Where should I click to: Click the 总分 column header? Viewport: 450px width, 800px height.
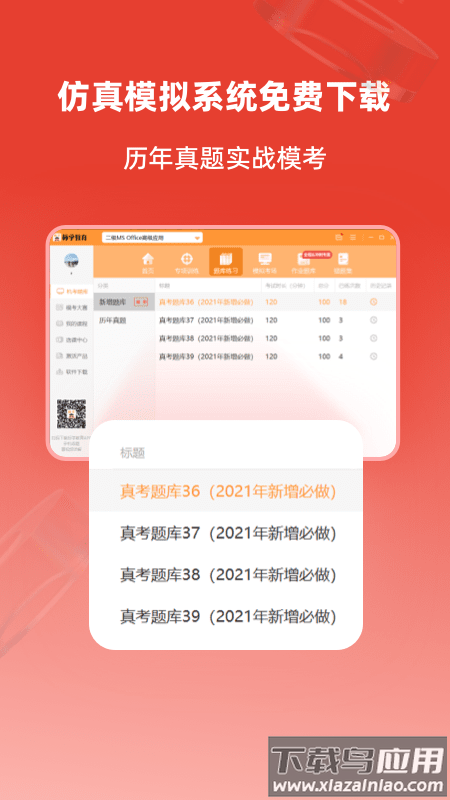(323, 286)
